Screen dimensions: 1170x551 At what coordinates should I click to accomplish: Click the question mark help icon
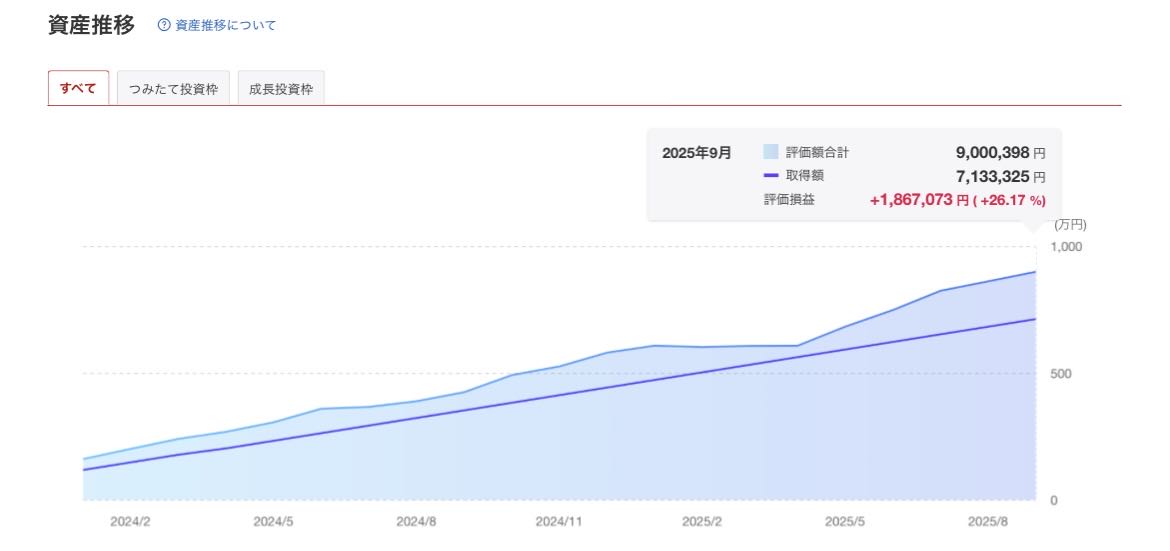pos(164,25)
